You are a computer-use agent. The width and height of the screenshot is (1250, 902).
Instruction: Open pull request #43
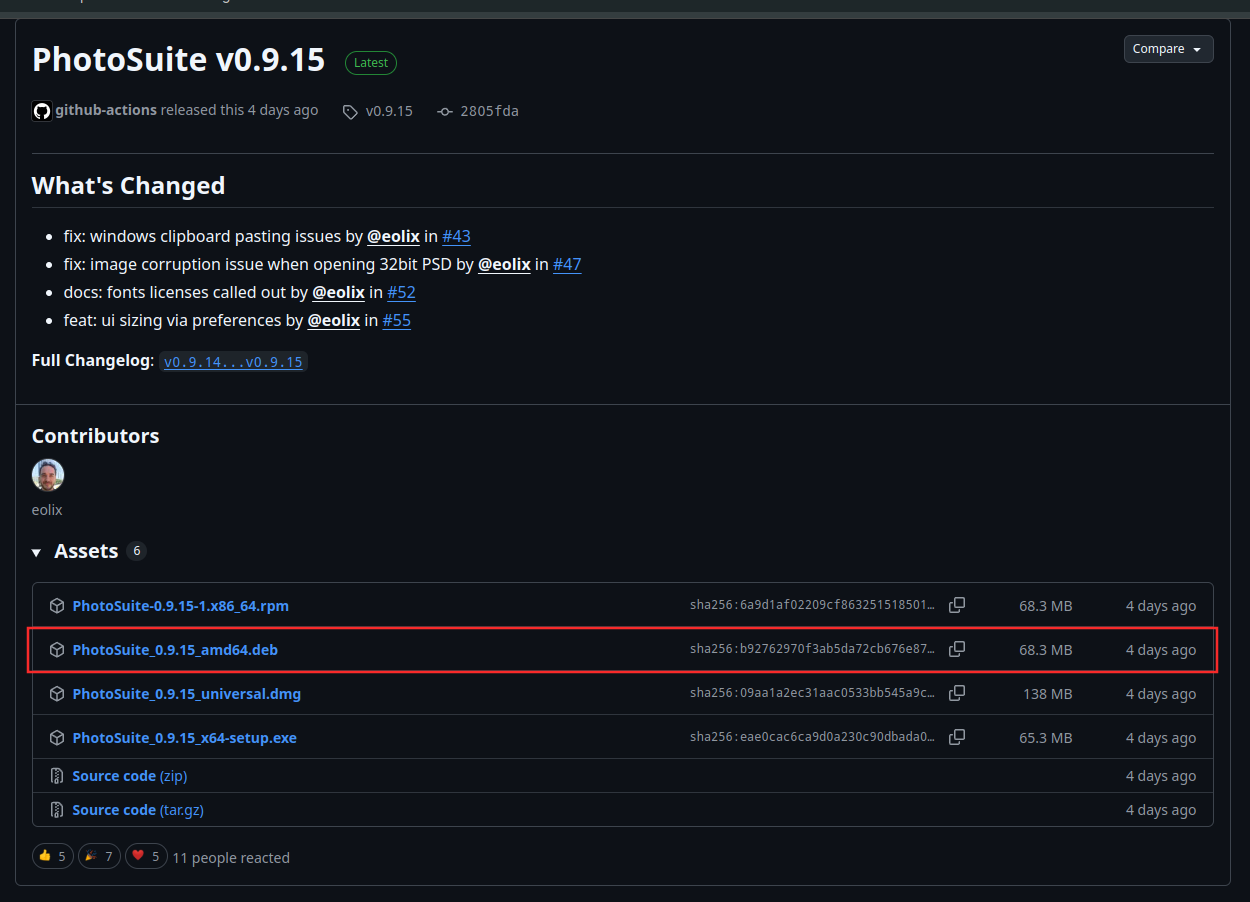(x=456, y=237)
